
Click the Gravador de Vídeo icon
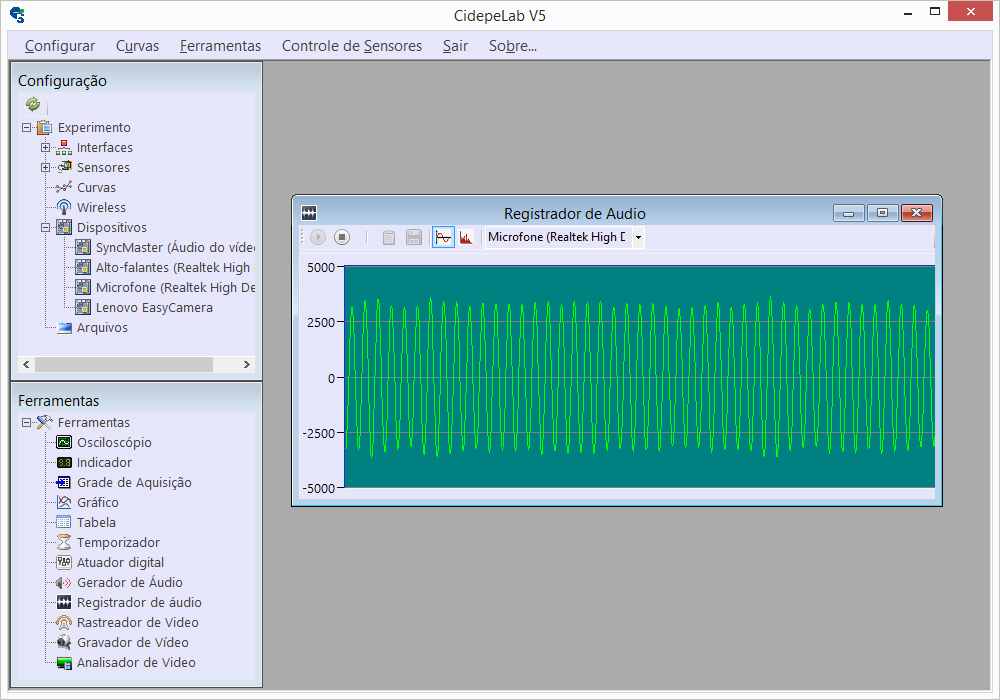tap(64, 643)
